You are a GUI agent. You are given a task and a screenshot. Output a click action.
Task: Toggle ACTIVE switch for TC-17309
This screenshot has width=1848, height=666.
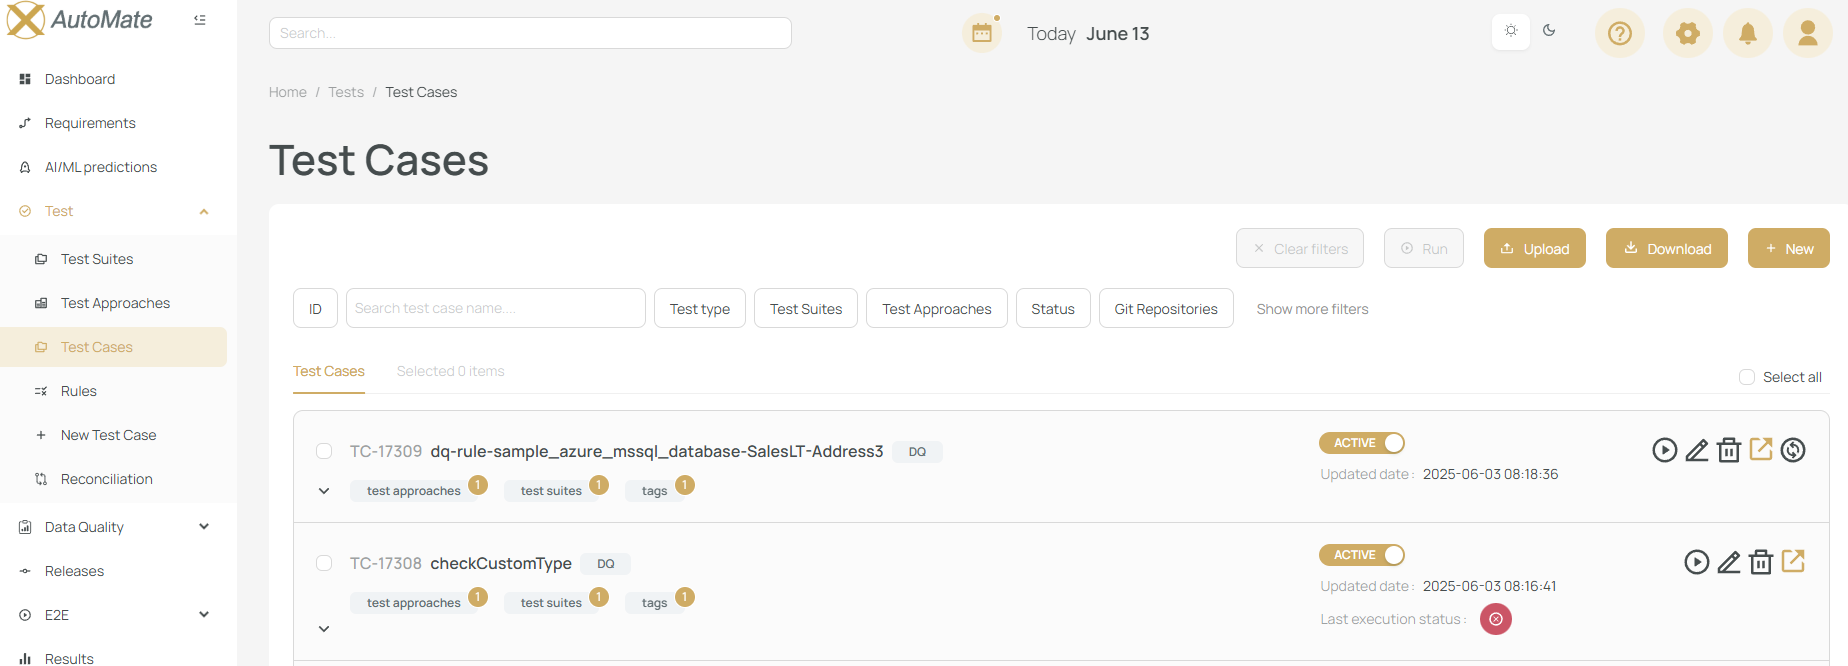point(1362,443)
